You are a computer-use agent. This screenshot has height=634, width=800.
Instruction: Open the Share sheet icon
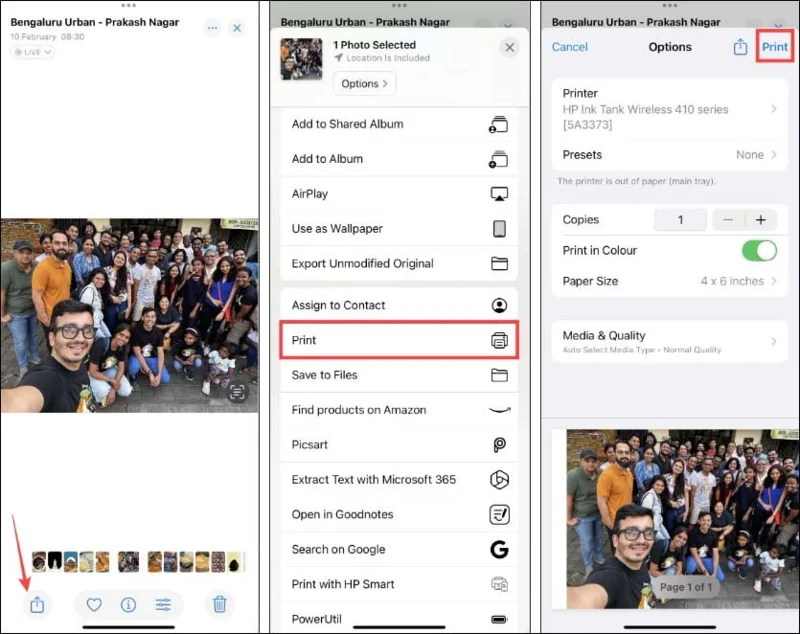pos(36,605)
